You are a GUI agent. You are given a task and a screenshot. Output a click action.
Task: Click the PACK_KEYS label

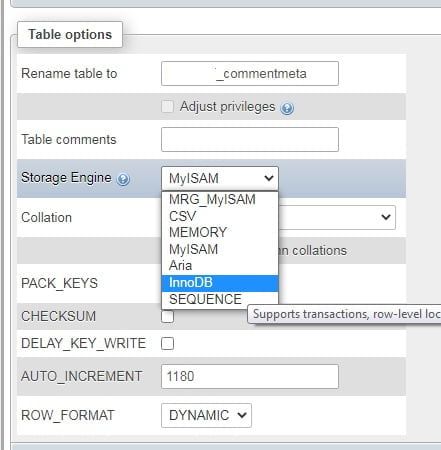(x=59, y=283)
